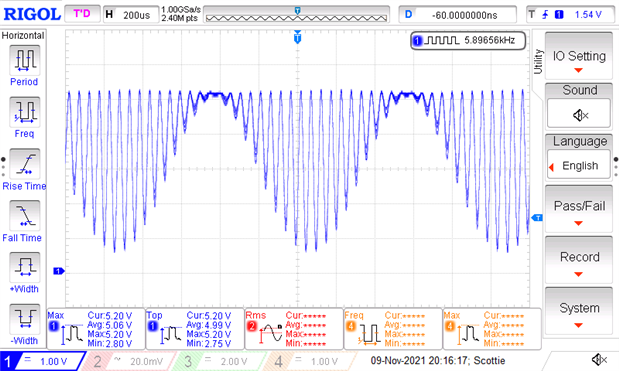Select channel 4 tab showing 1.00 V
Image resolution: width=619 pixels, height=371 pixels.
point(310,361)
